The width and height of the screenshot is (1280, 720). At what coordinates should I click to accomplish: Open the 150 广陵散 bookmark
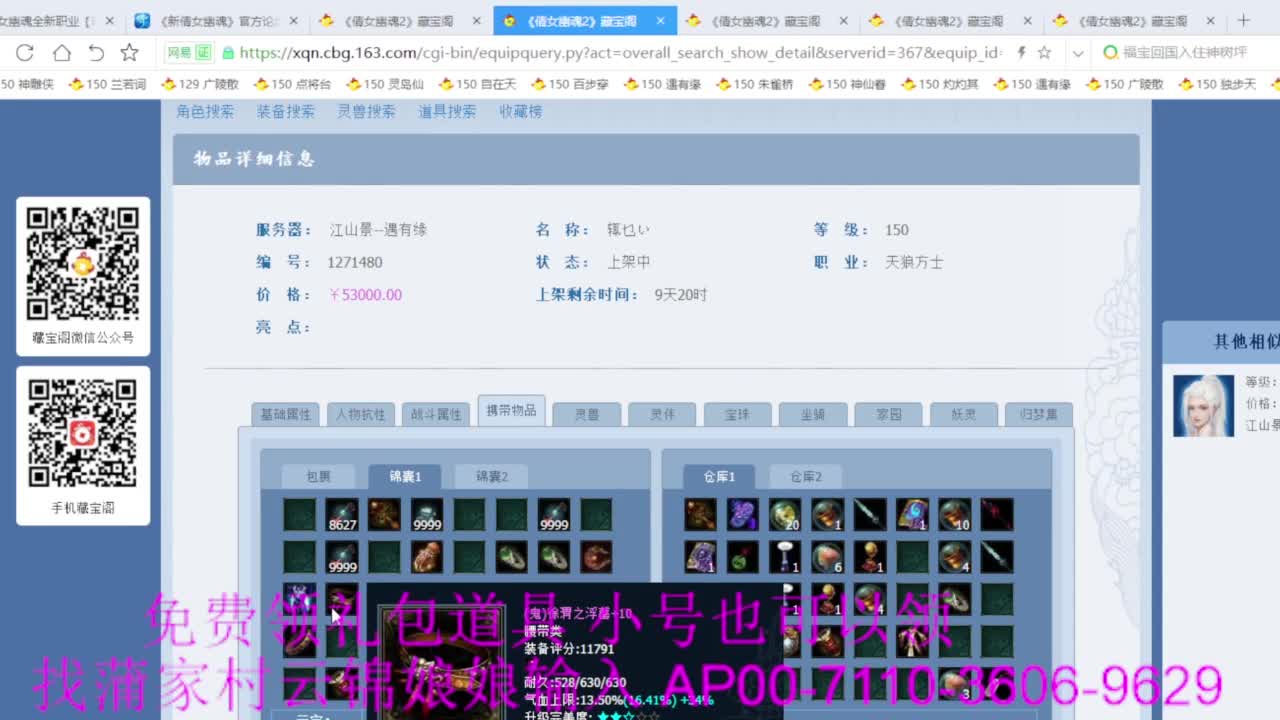click(1124, 85)
